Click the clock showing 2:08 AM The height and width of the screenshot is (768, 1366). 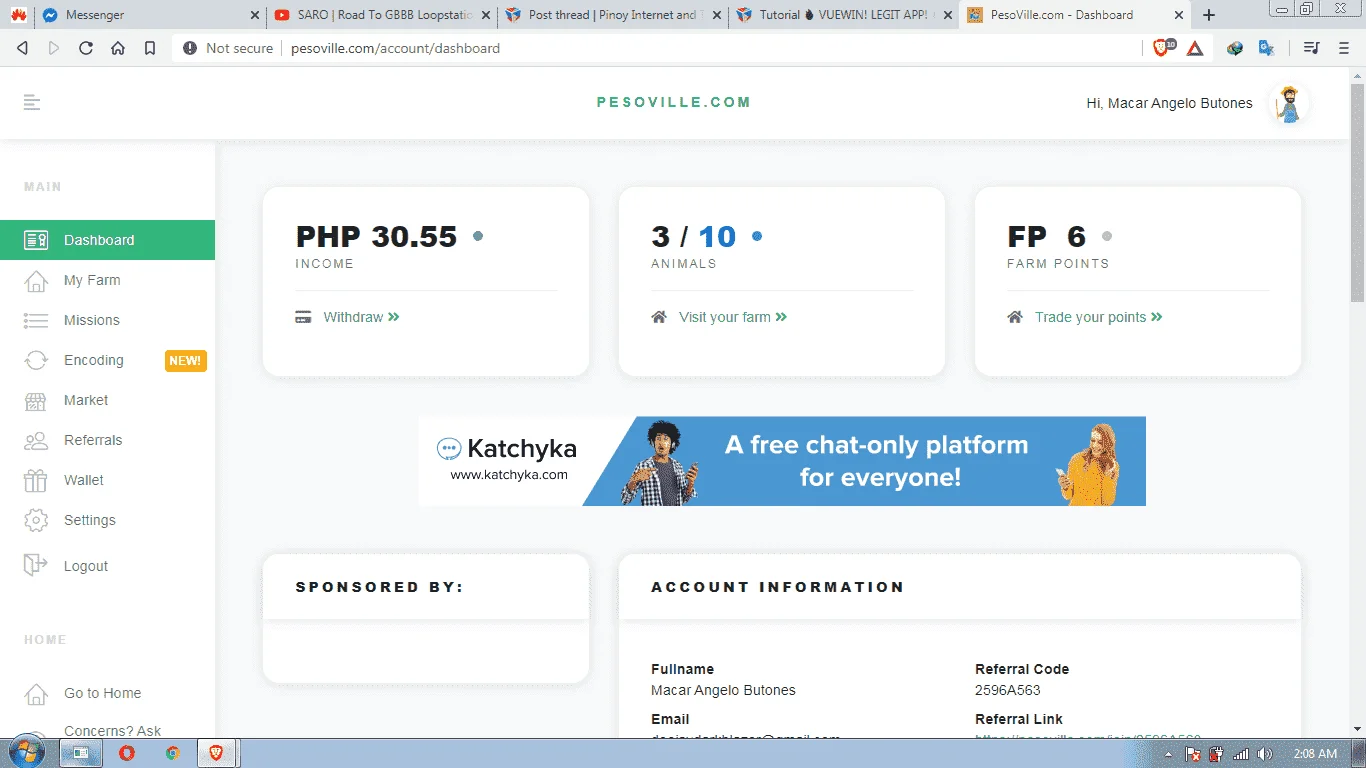pyautogui.click(x=1313, y=754)
